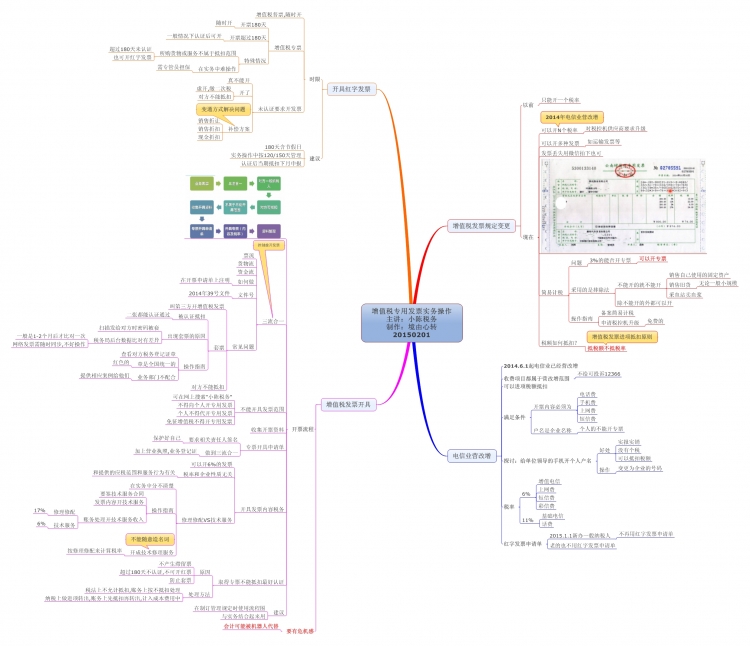Viewport: 750px width, 646px height.
Task: Select the 11% tax rate node
Action: 526,520
